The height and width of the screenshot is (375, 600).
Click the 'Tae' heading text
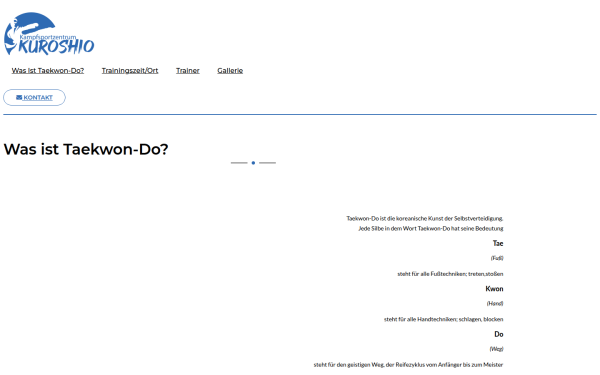click(x=498, y=243)
